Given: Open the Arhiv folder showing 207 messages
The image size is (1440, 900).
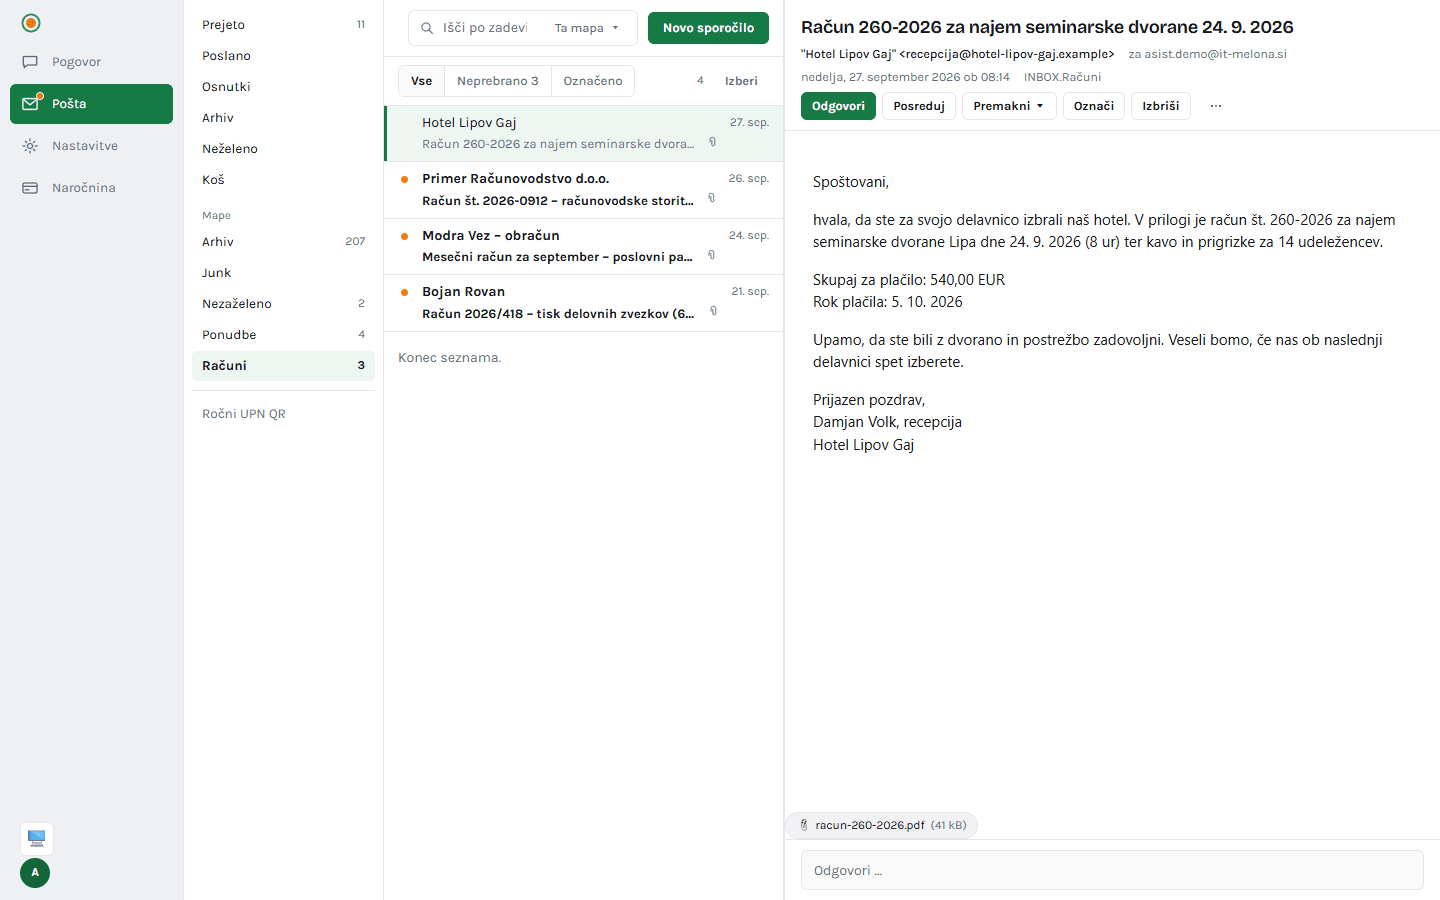Looking at the screenshot, I should [283, 242].
